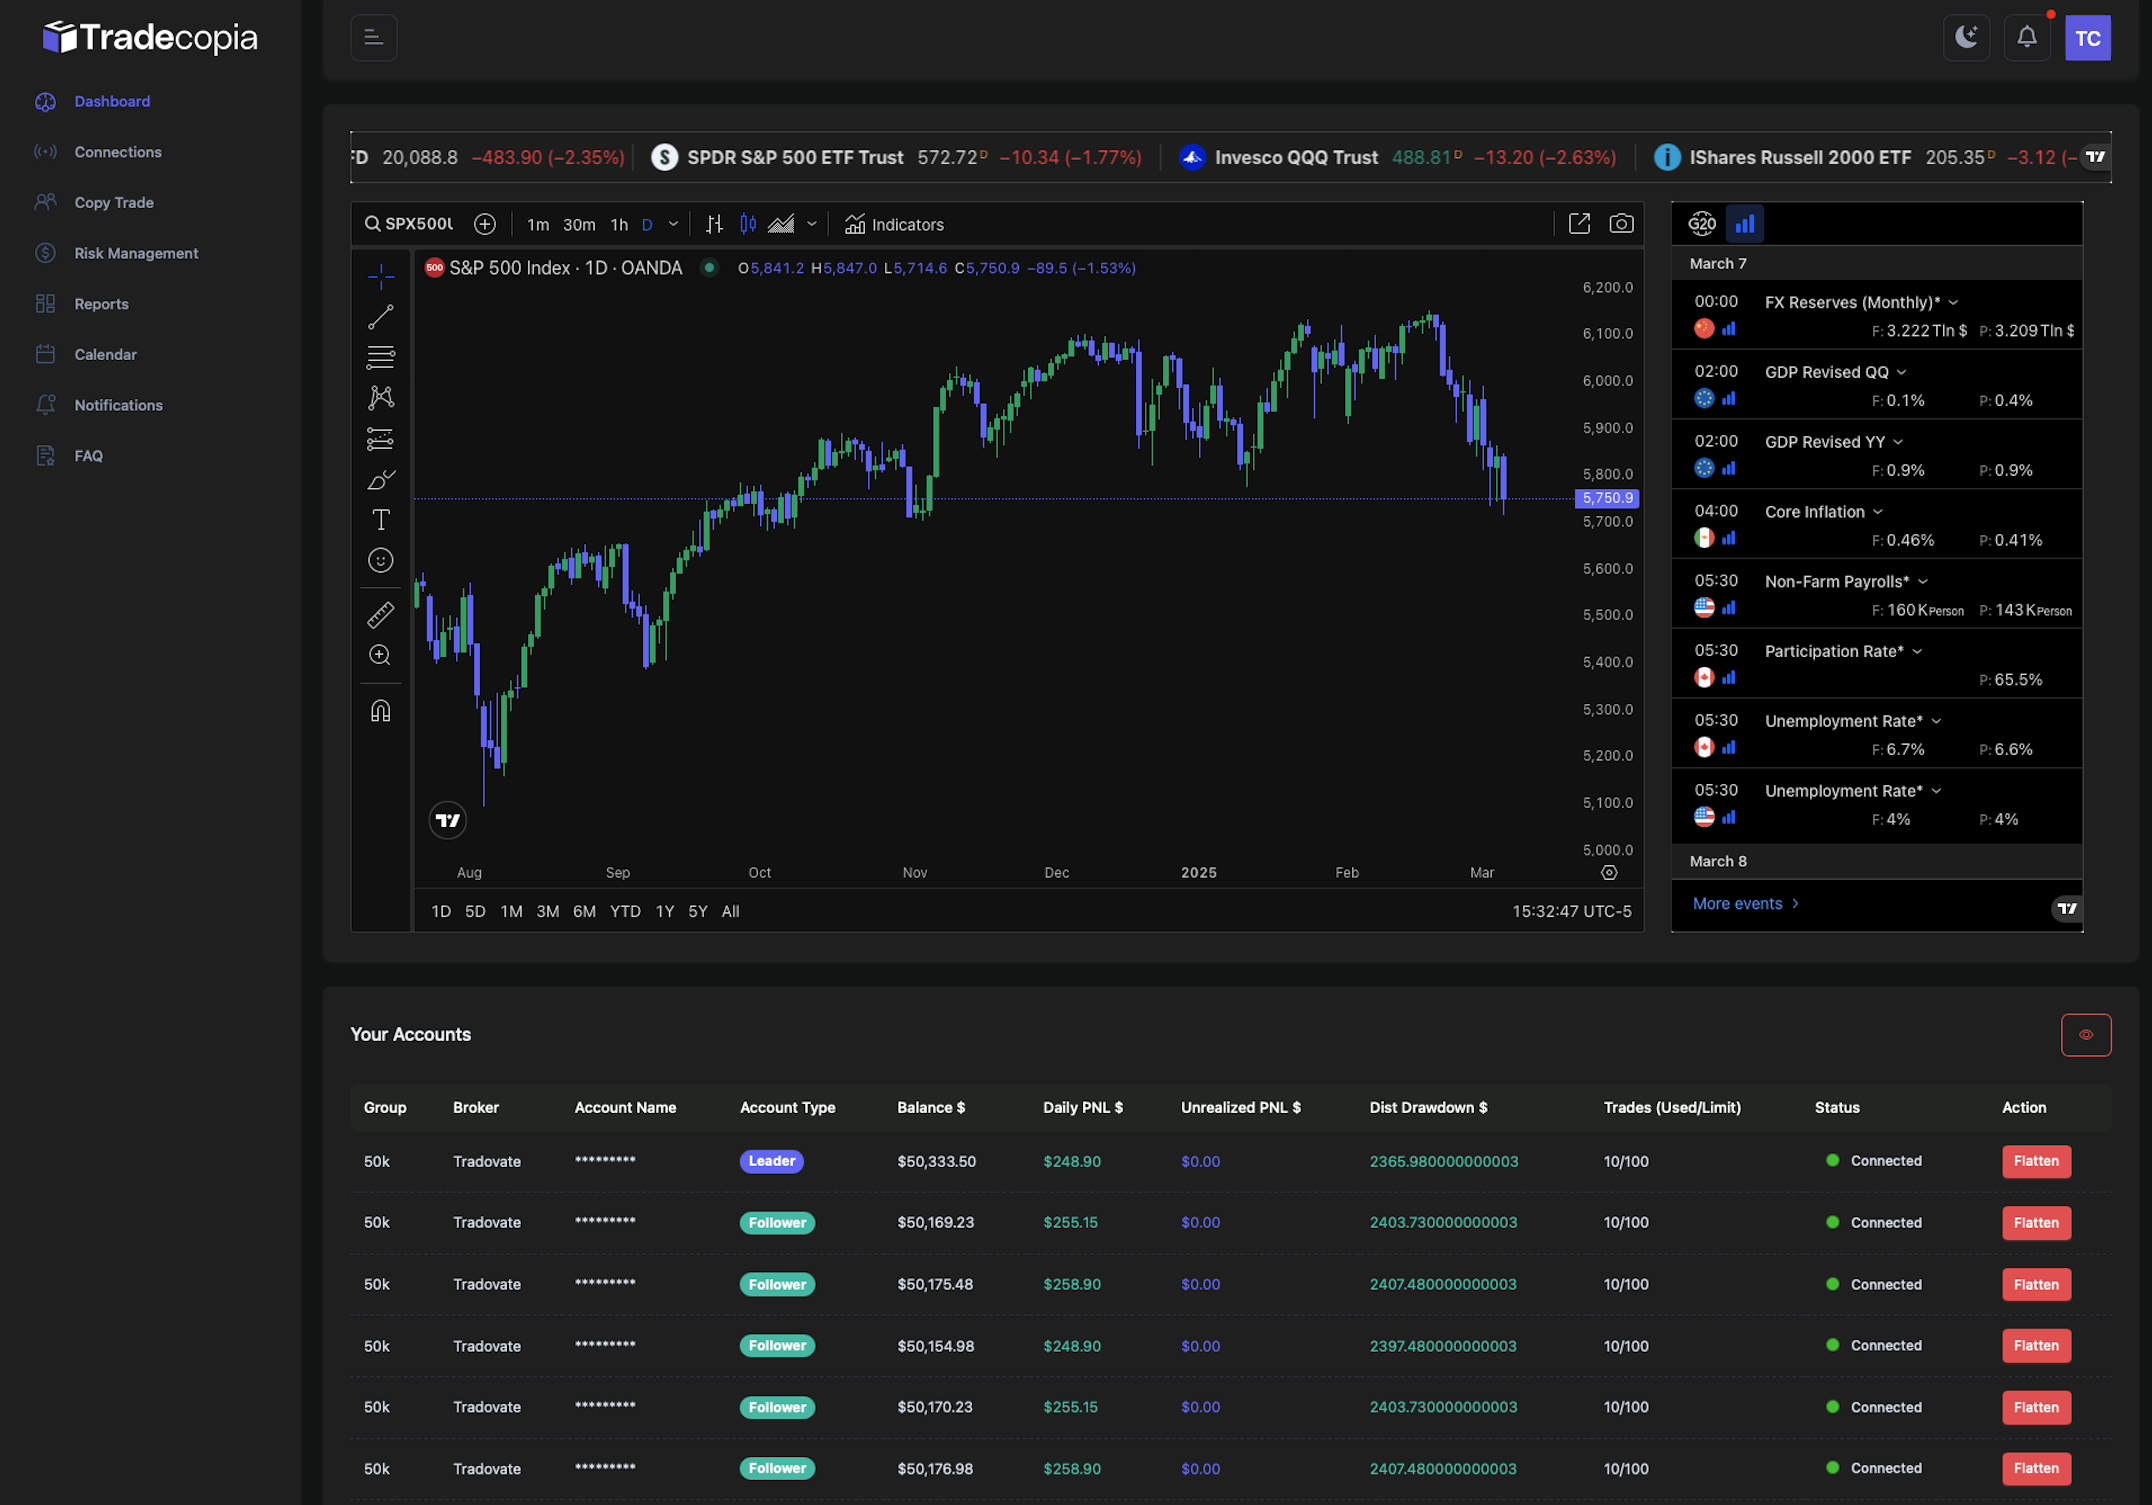Select the text annotation tool
Viewport: 2152px width, 1505px height.
[380, 519]
